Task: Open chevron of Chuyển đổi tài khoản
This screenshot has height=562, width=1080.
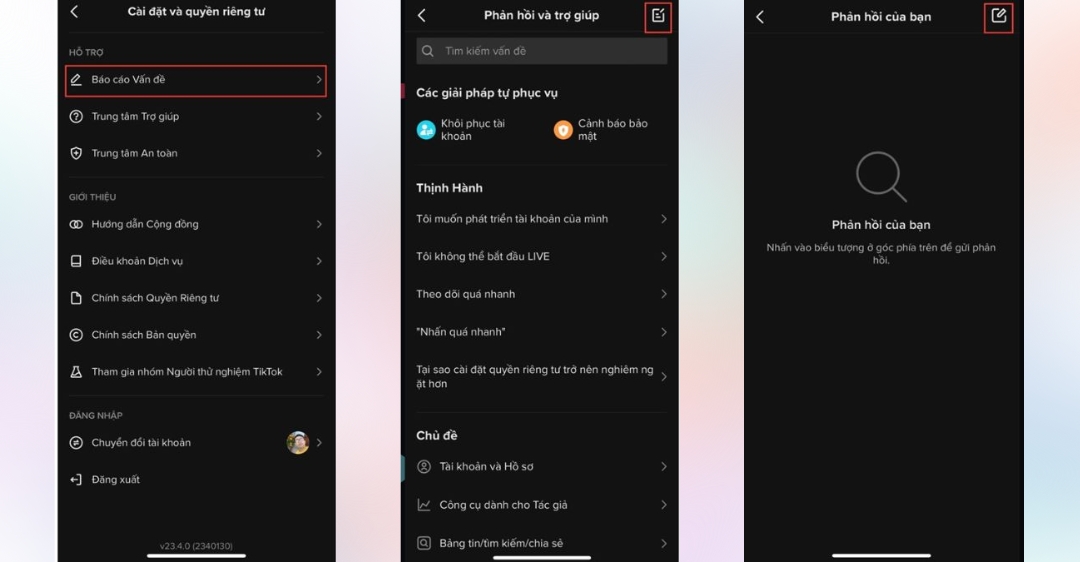Action: point(319,443)
